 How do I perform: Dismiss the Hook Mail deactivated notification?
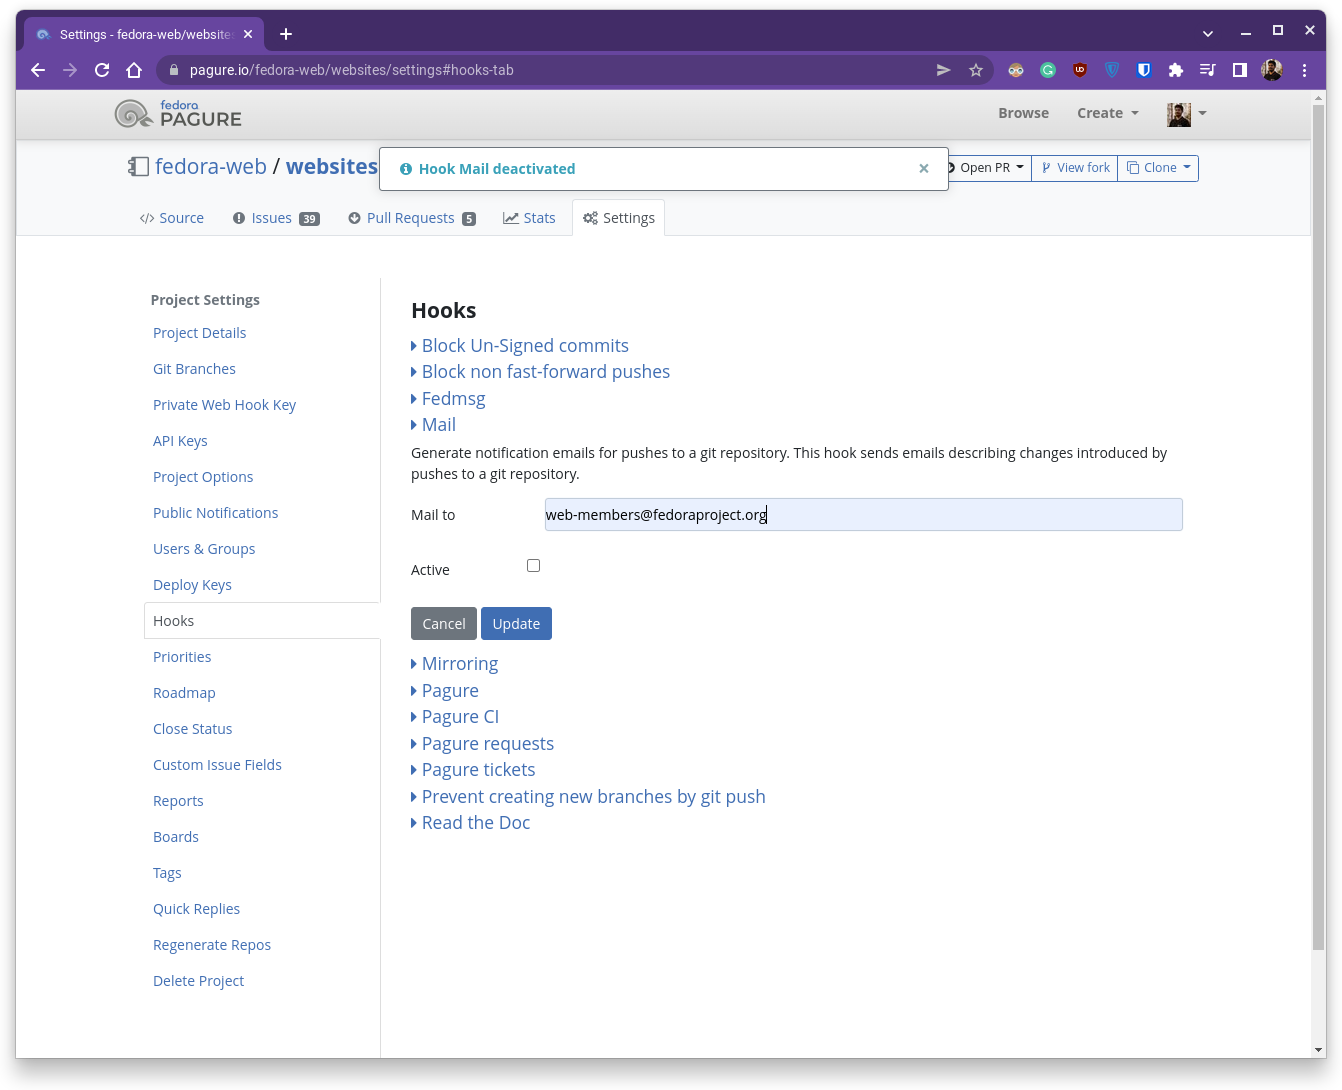(924, 168)
